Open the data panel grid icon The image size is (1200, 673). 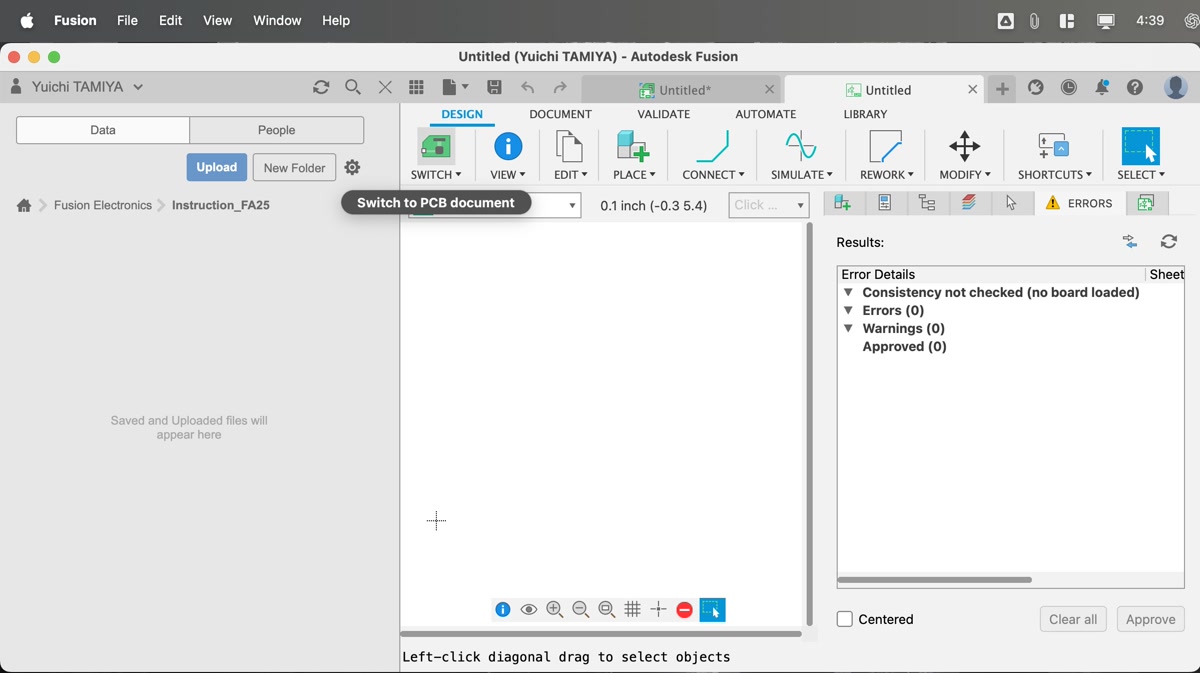417,88
